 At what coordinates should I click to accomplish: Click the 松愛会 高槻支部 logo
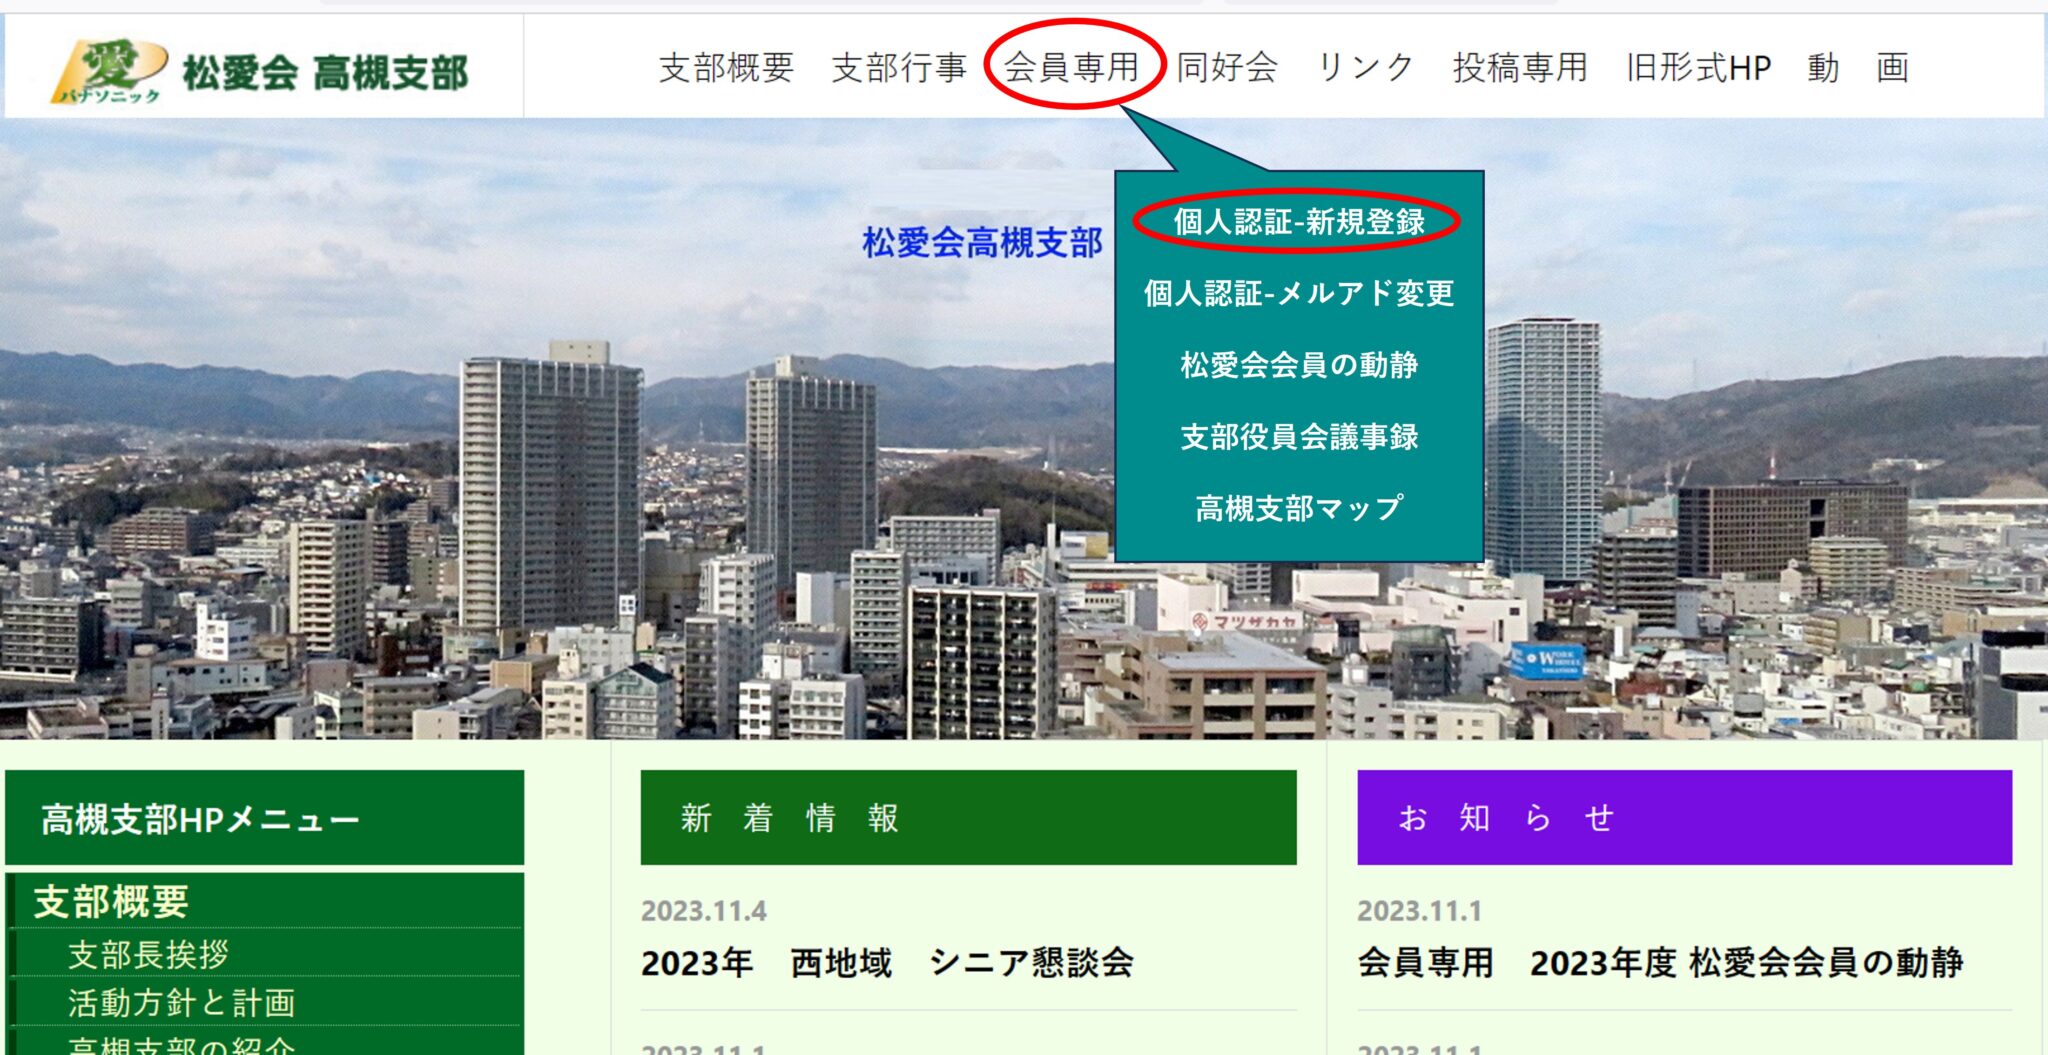click(x=262, y=70)
